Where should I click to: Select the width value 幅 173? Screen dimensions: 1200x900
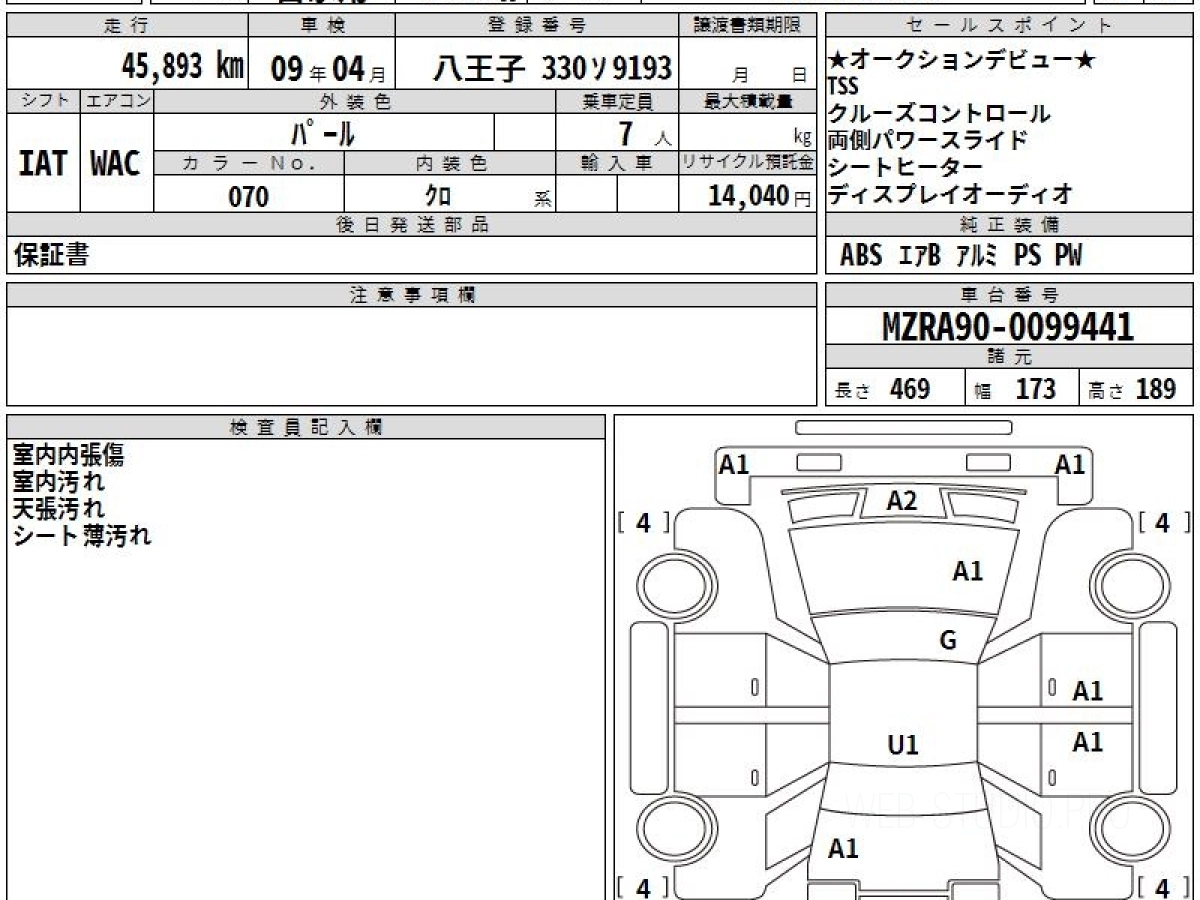pos(1015,389)
